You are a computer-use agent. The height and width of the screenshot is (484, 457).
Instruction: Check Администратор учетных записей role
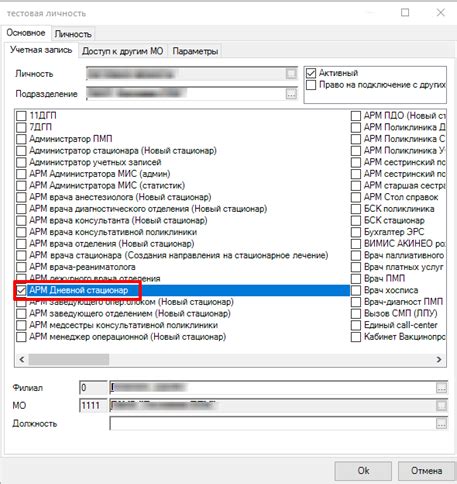pos(21,162)
